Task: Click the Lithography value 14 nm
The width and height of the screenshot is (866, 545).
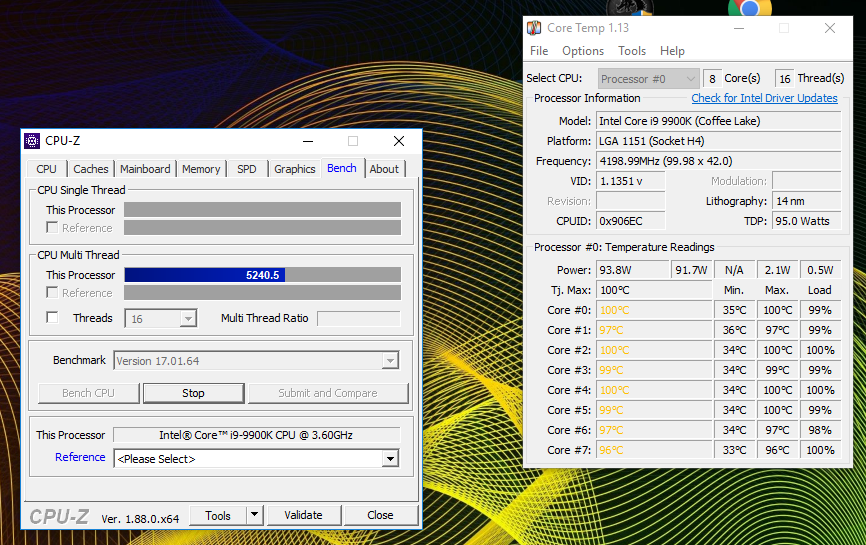Action: 806,201
